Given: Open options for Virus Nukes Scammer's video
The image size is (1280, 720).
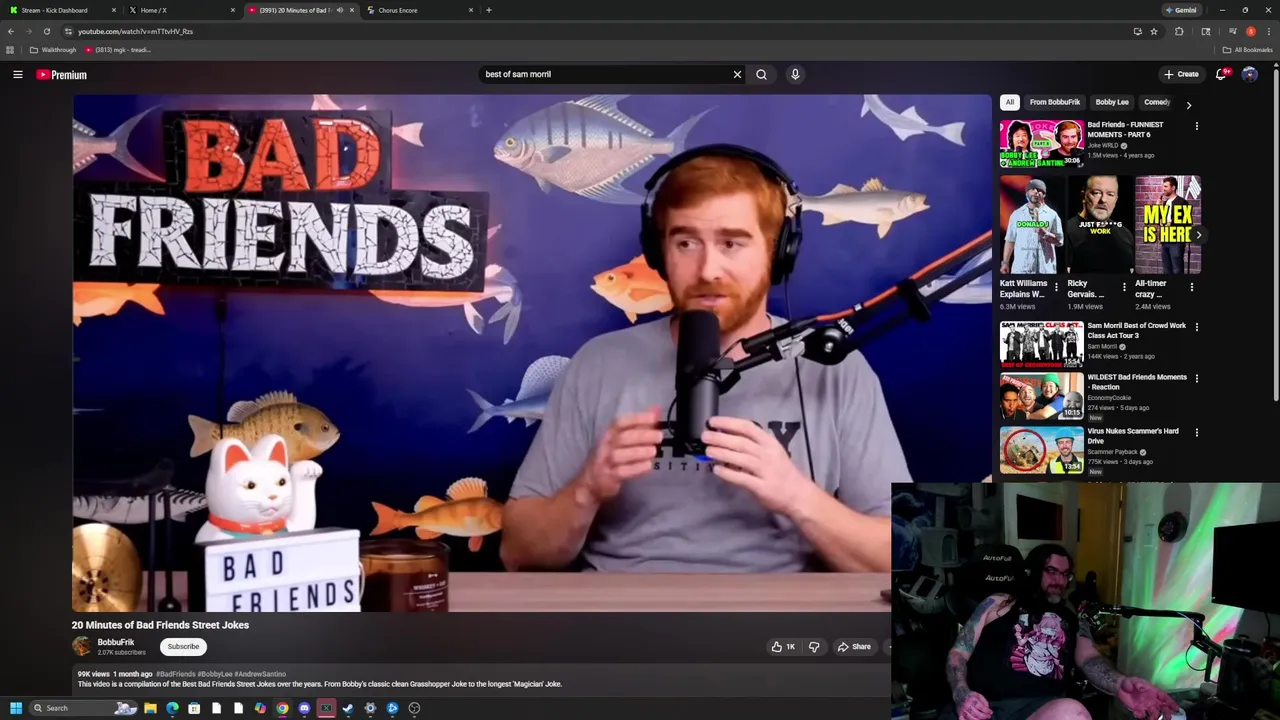Looking at the screenshot, I should 1196,432.
